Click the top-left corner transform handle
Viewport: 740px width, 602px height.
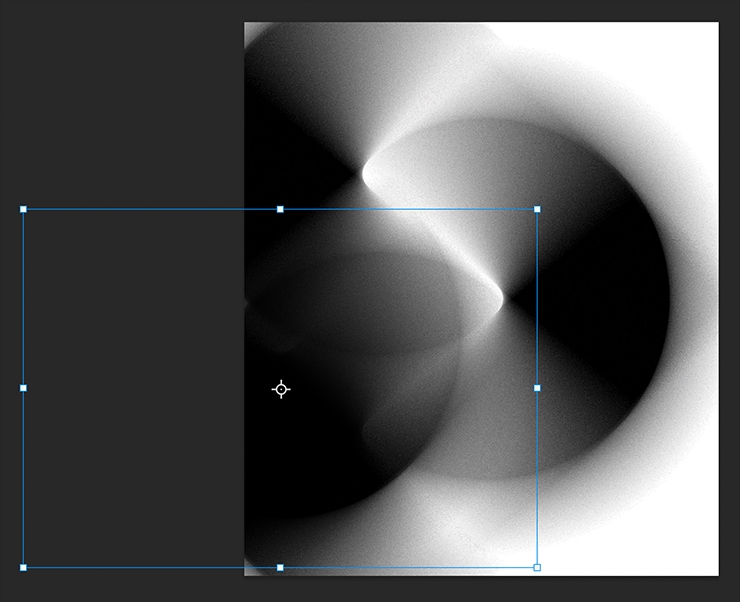click(x=23, y=210)
